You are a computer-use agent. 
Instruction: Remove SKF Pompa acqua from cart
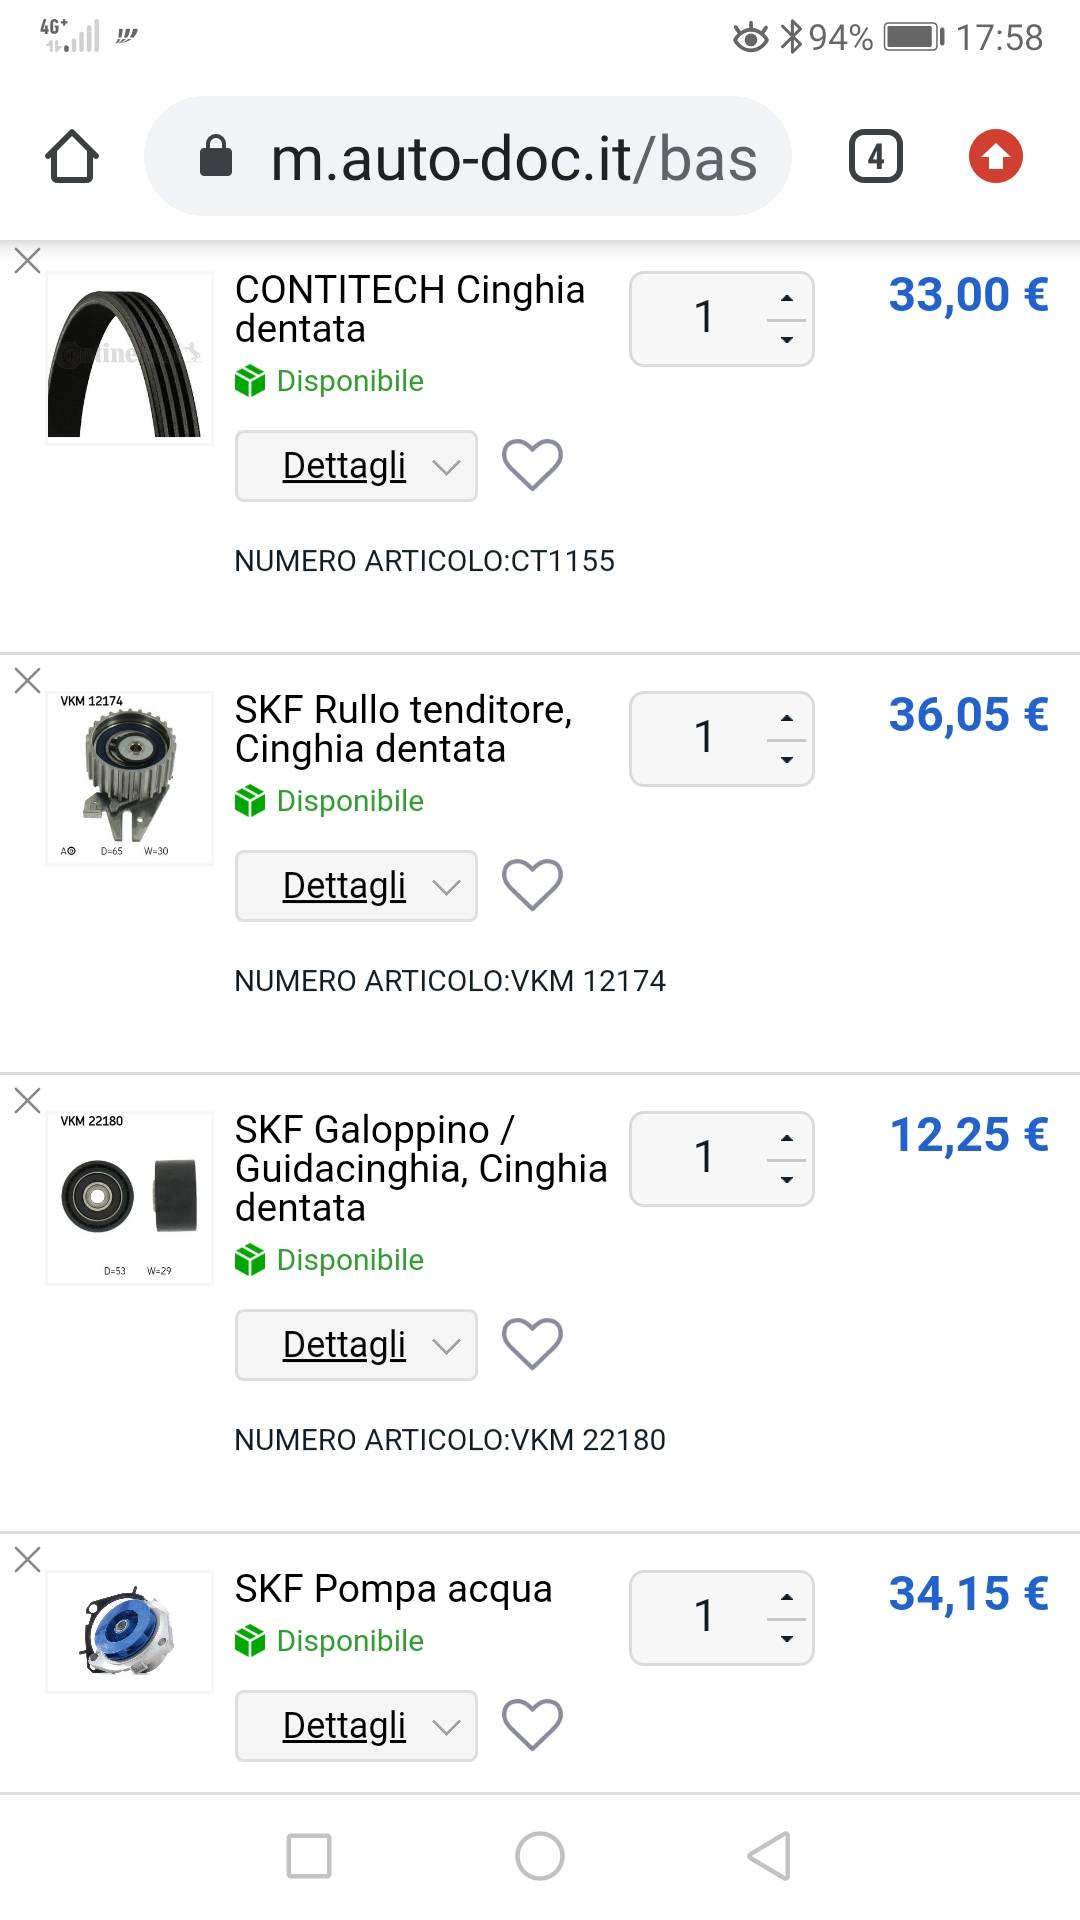pos(28,1559)
